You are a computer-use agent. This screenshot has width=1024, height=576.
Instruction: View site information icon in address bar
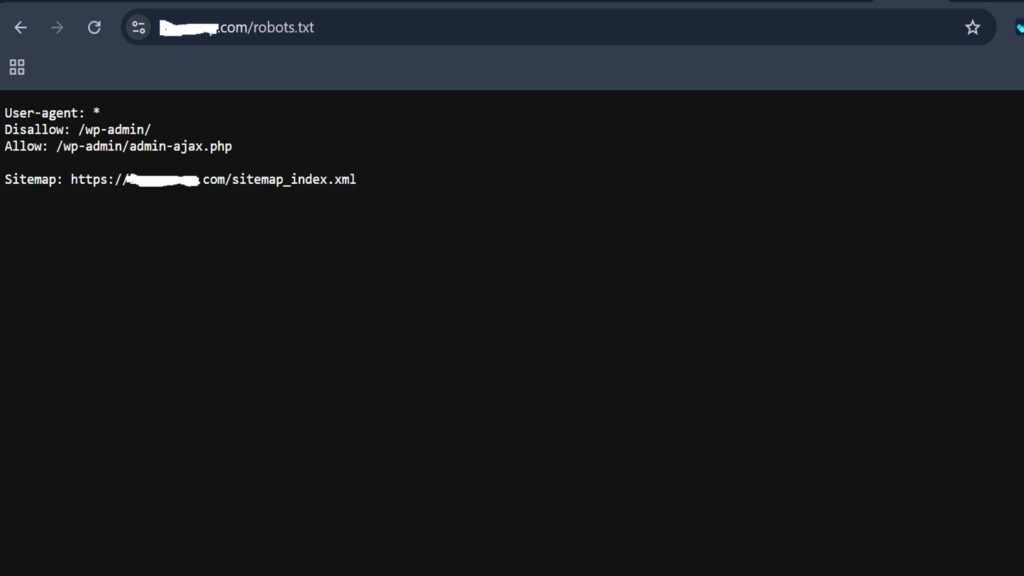pos(138,27)
